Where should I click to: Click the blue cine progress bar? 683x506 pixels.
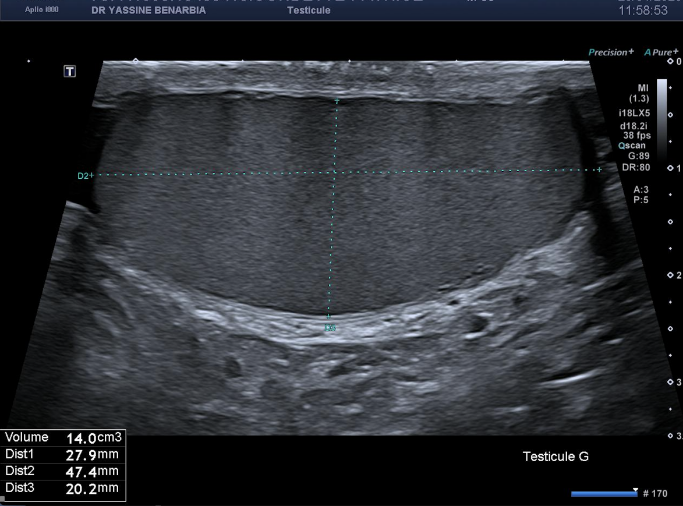click(x=603, y=493)
